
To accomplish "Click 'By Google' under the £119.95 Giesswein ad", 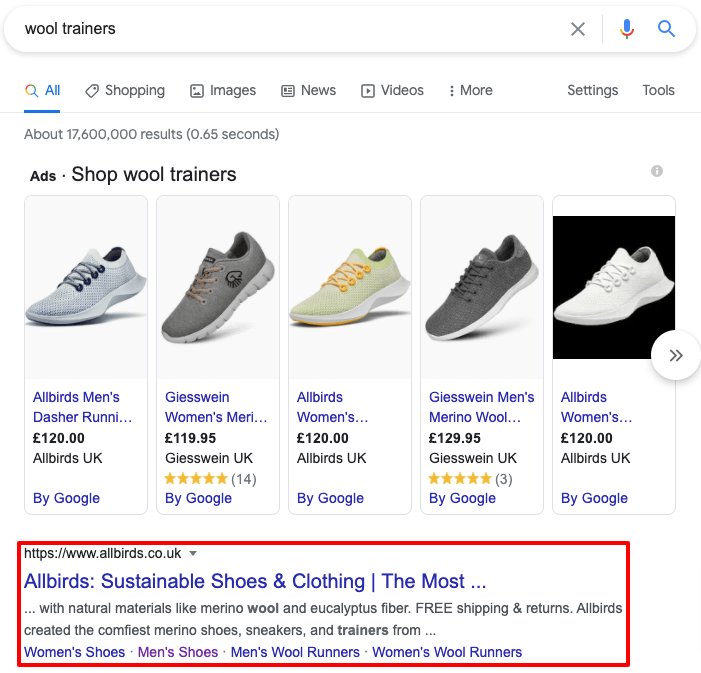I will pyautogui.click(x=198, y=498).
